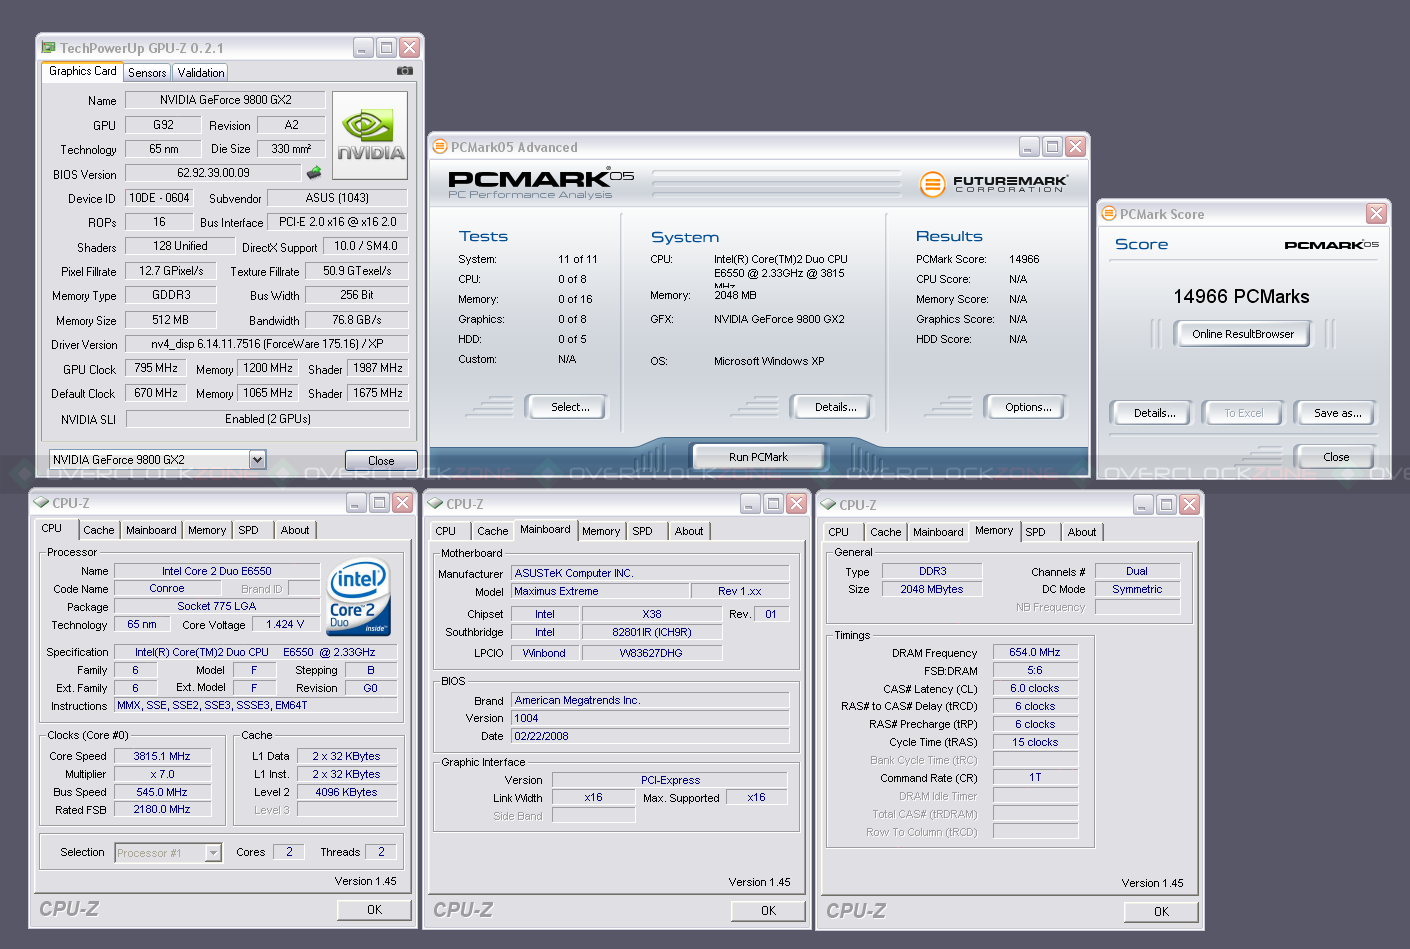Click the Core Voltage 1.424 V value
Image resolution: width=1410 pixels, height=949 pixels.
[285, 624]
